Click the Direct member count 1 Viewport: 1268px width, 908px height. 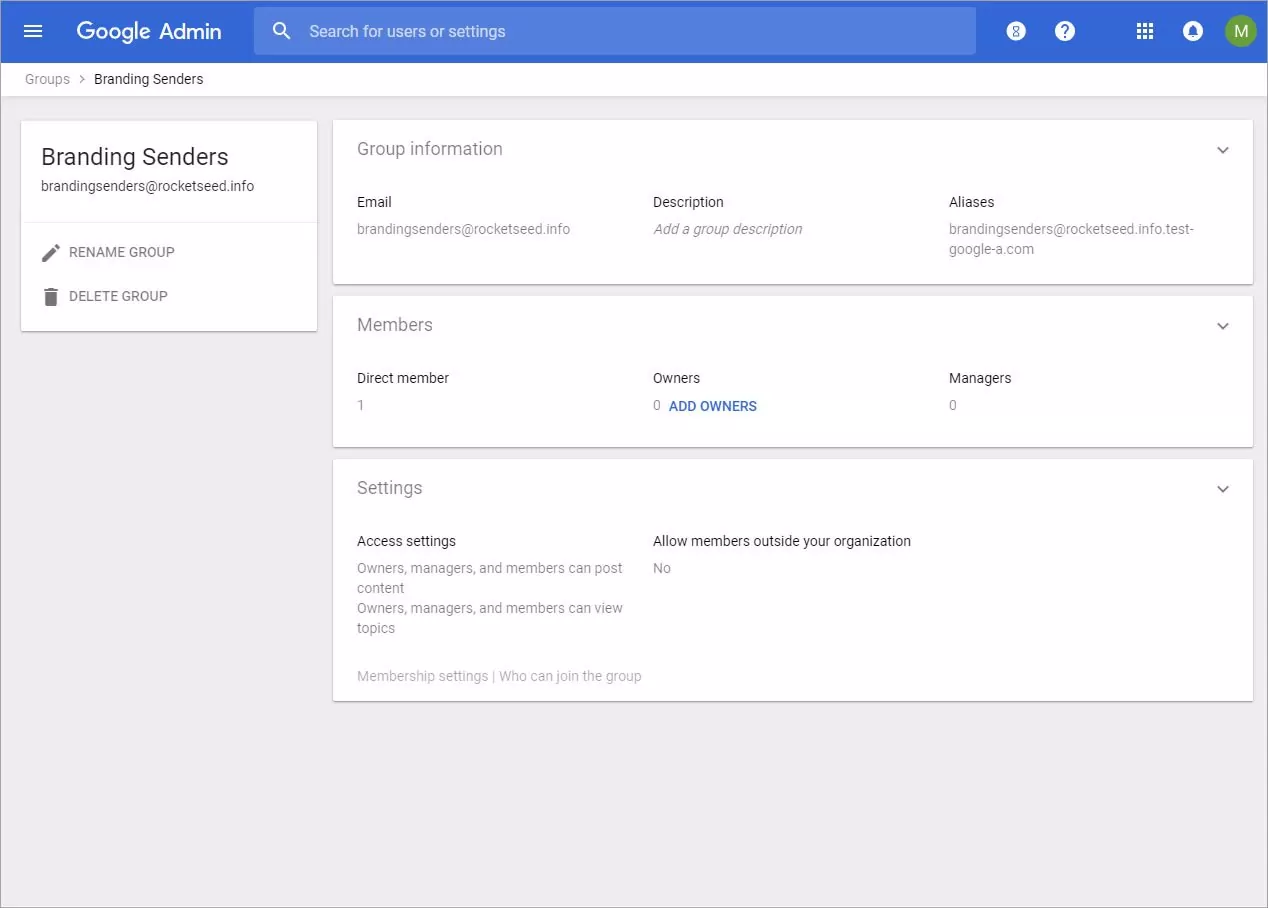pyautogui.click(x=361, y=405)
